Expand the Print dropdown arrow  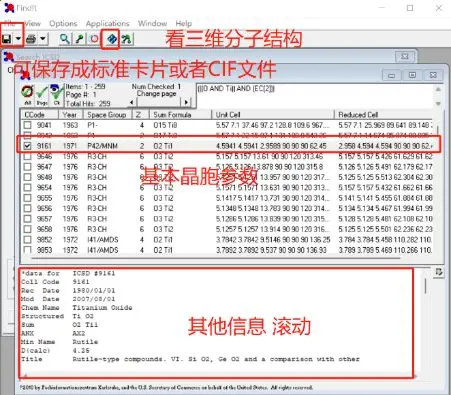coord(43,39)
